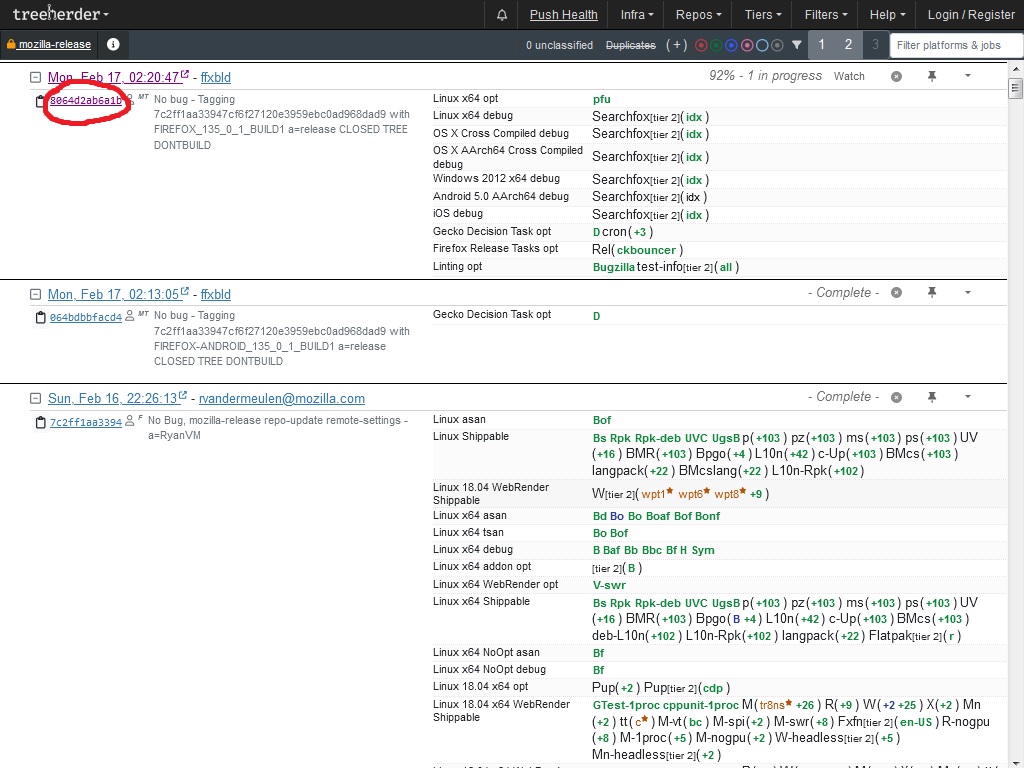Click the Login / Register button
The image size is (1024, 768).
click(x=970, y=15)
